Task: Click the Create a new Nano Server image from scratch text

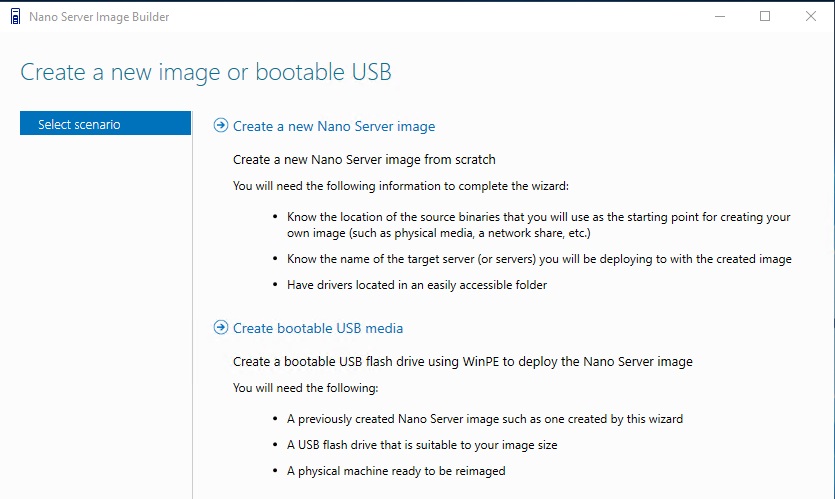Action: click(x=364, y=159)
